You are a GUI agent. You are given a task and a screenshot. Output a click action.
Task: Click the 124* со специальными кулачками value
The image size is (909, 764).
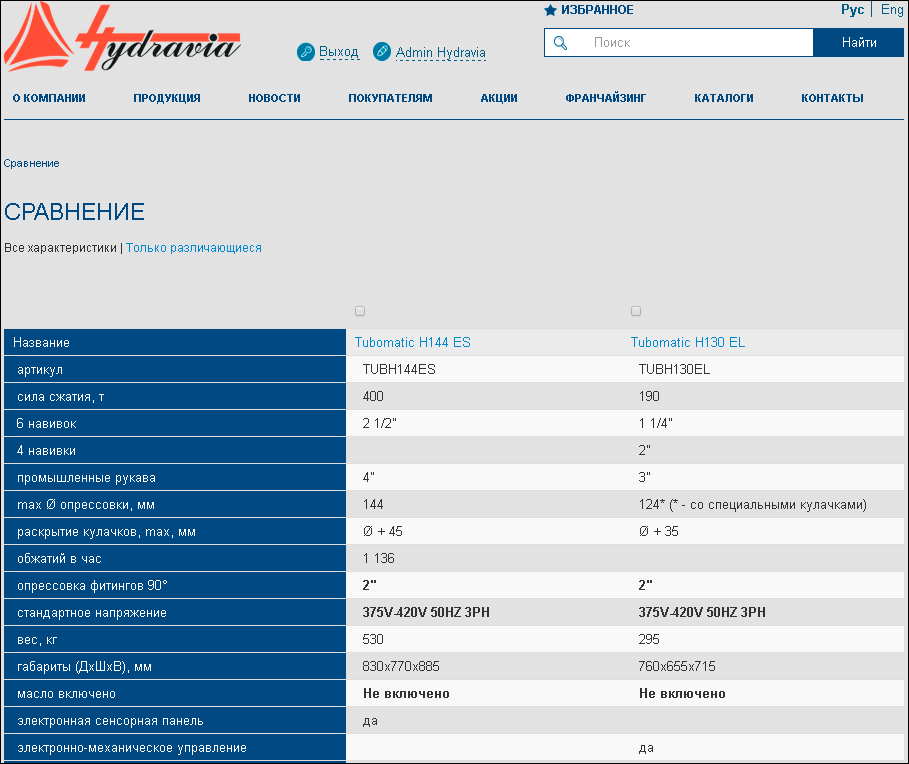[752, 505]
